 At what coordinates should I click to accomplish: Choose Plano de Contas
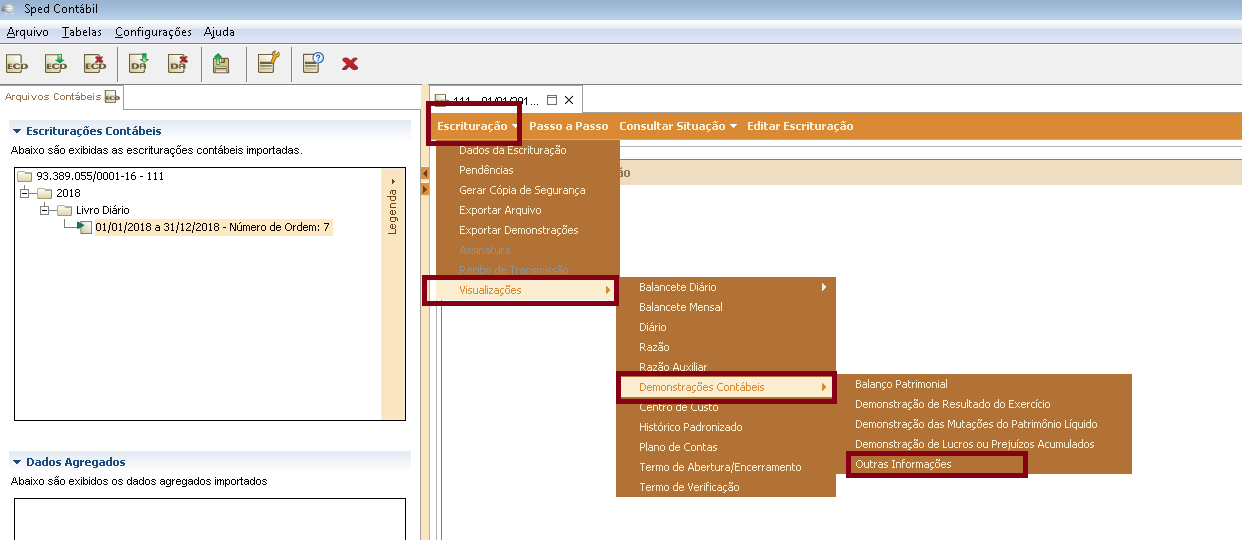click(726, 447)
